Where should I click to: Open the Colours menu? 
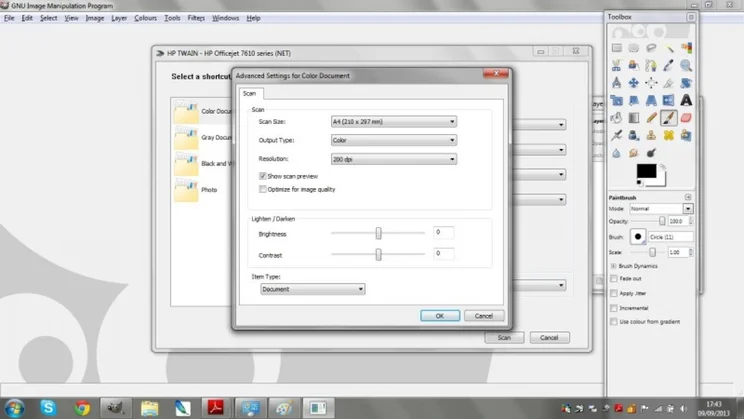click(x=145, y=18)
